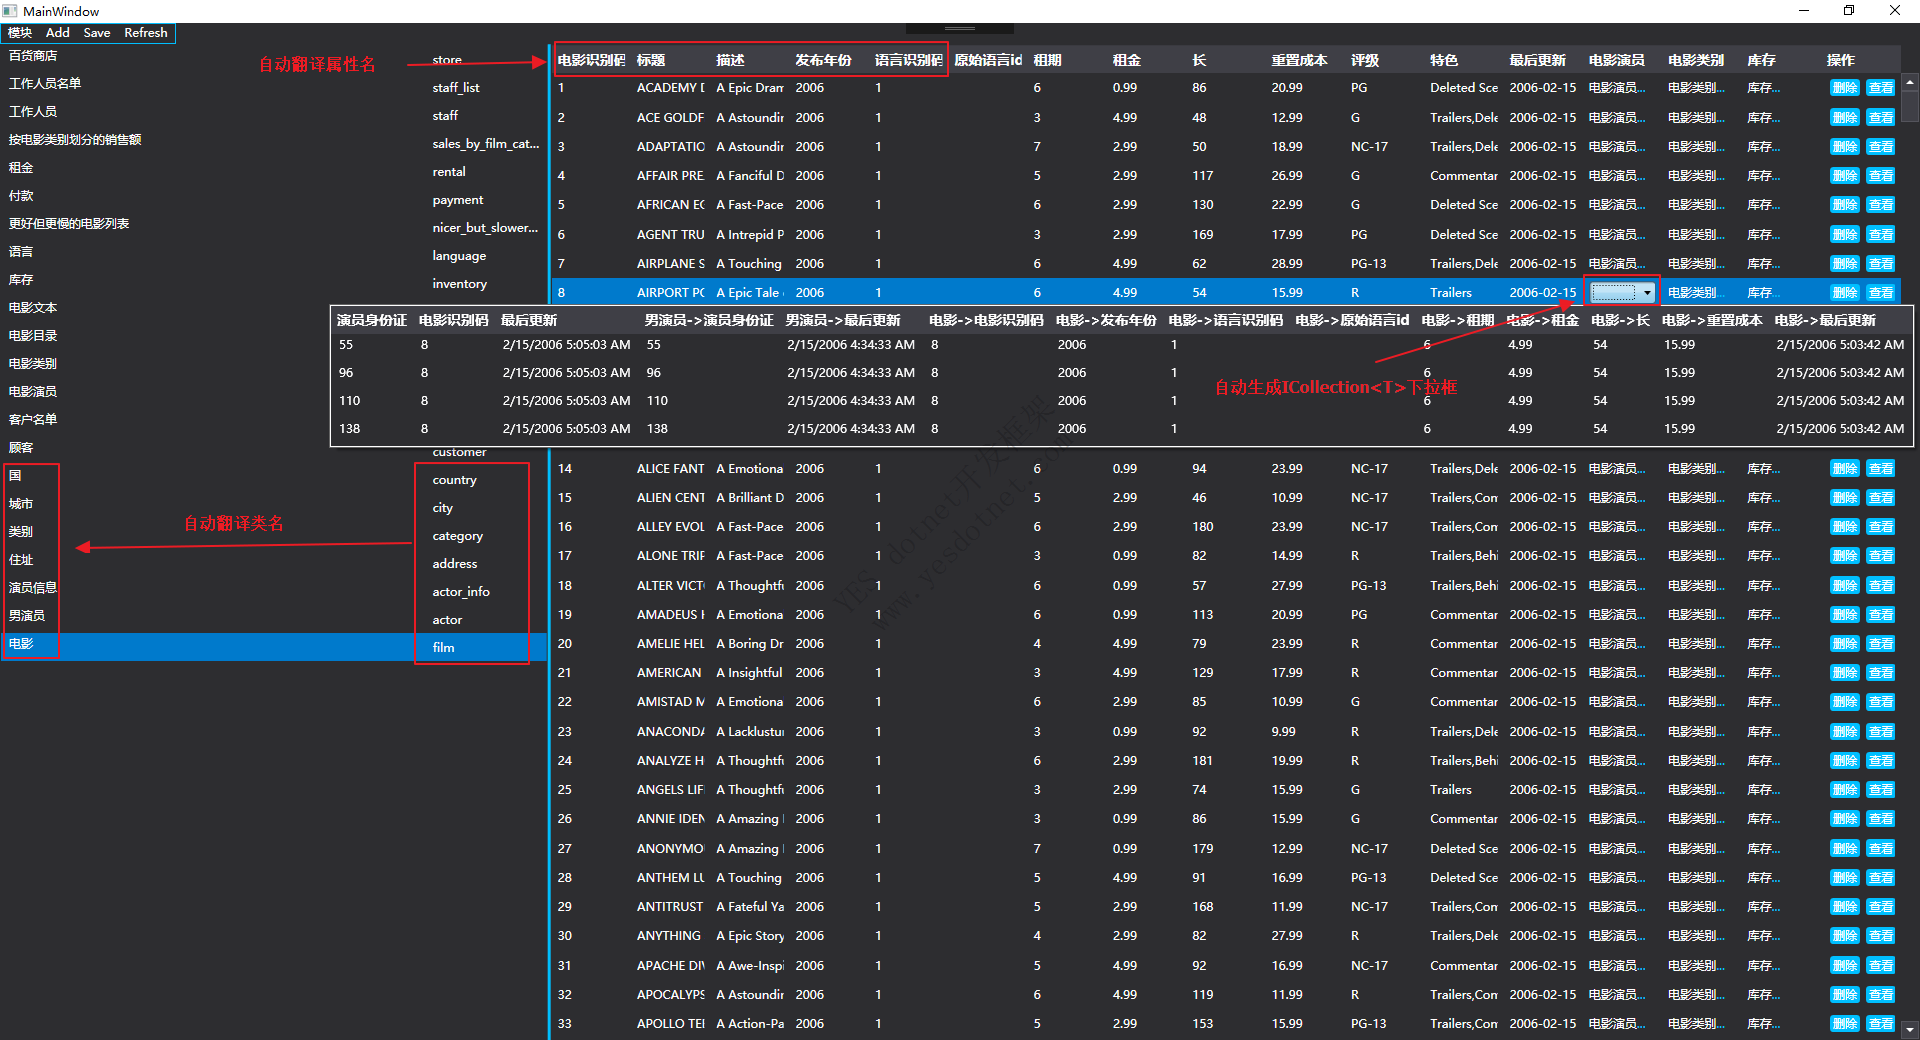
Task: Open the combo box in the AIRPORT row
Action: (x=1622, y=293)
